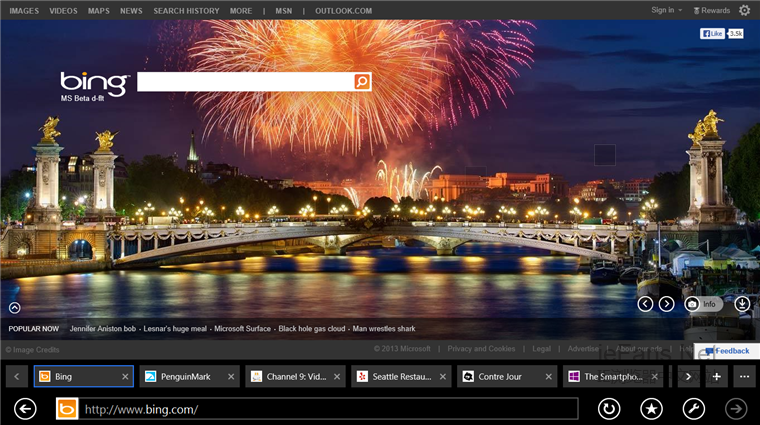760x425 pixels.
Task: Open the MSN link
Action: 284,11
